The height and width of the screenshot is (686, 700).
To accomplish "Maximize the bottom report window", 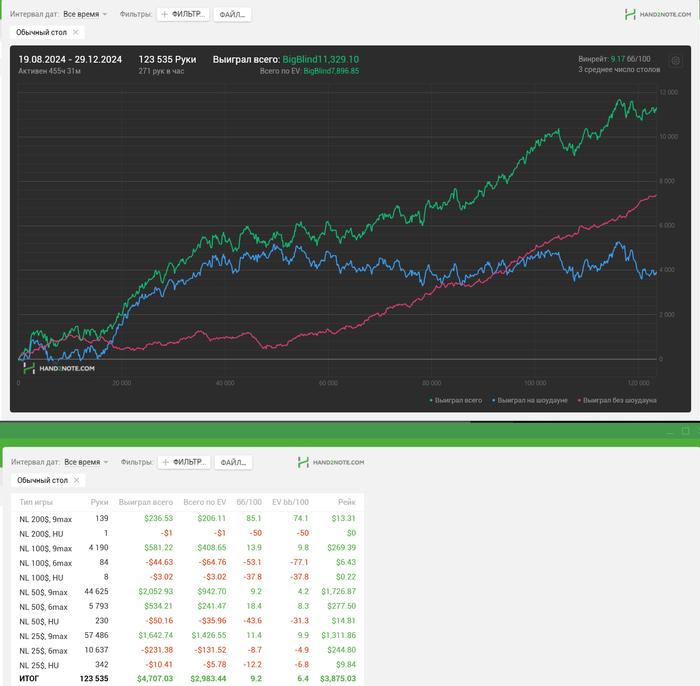I will click(x=686, y=431).
